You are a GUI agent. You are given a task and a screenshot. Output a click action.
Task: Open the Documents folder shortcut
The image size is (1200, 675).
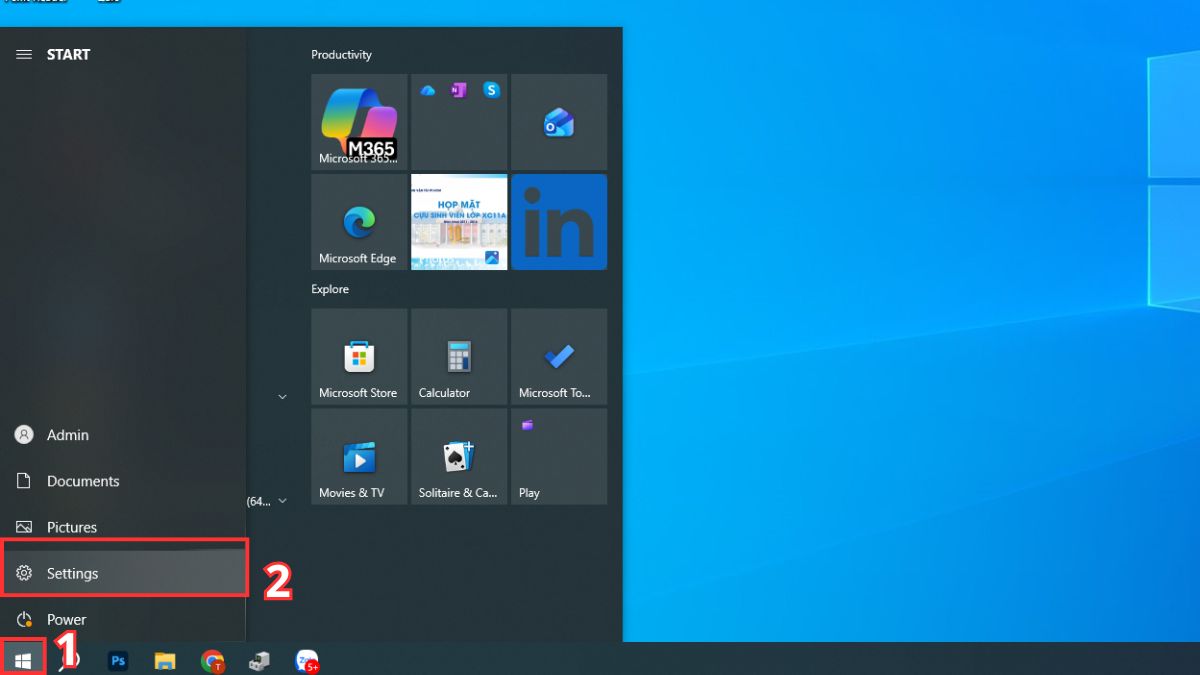click(123, 481)
